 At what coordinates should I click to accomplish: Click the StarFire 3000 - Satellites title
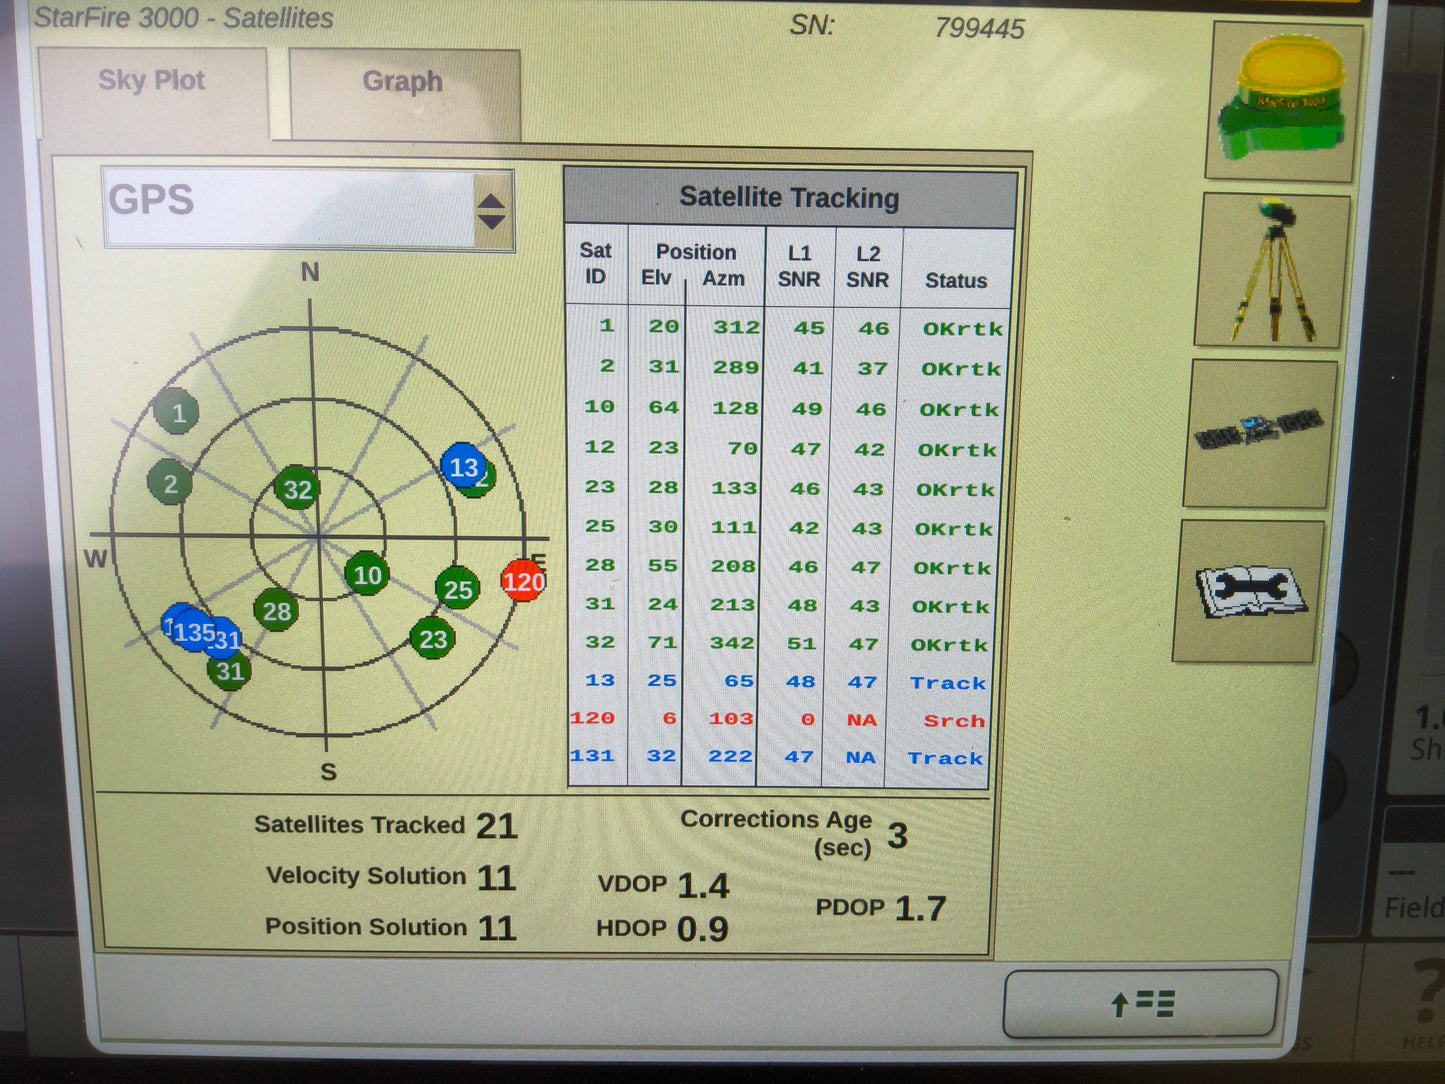tap(184, 18)
